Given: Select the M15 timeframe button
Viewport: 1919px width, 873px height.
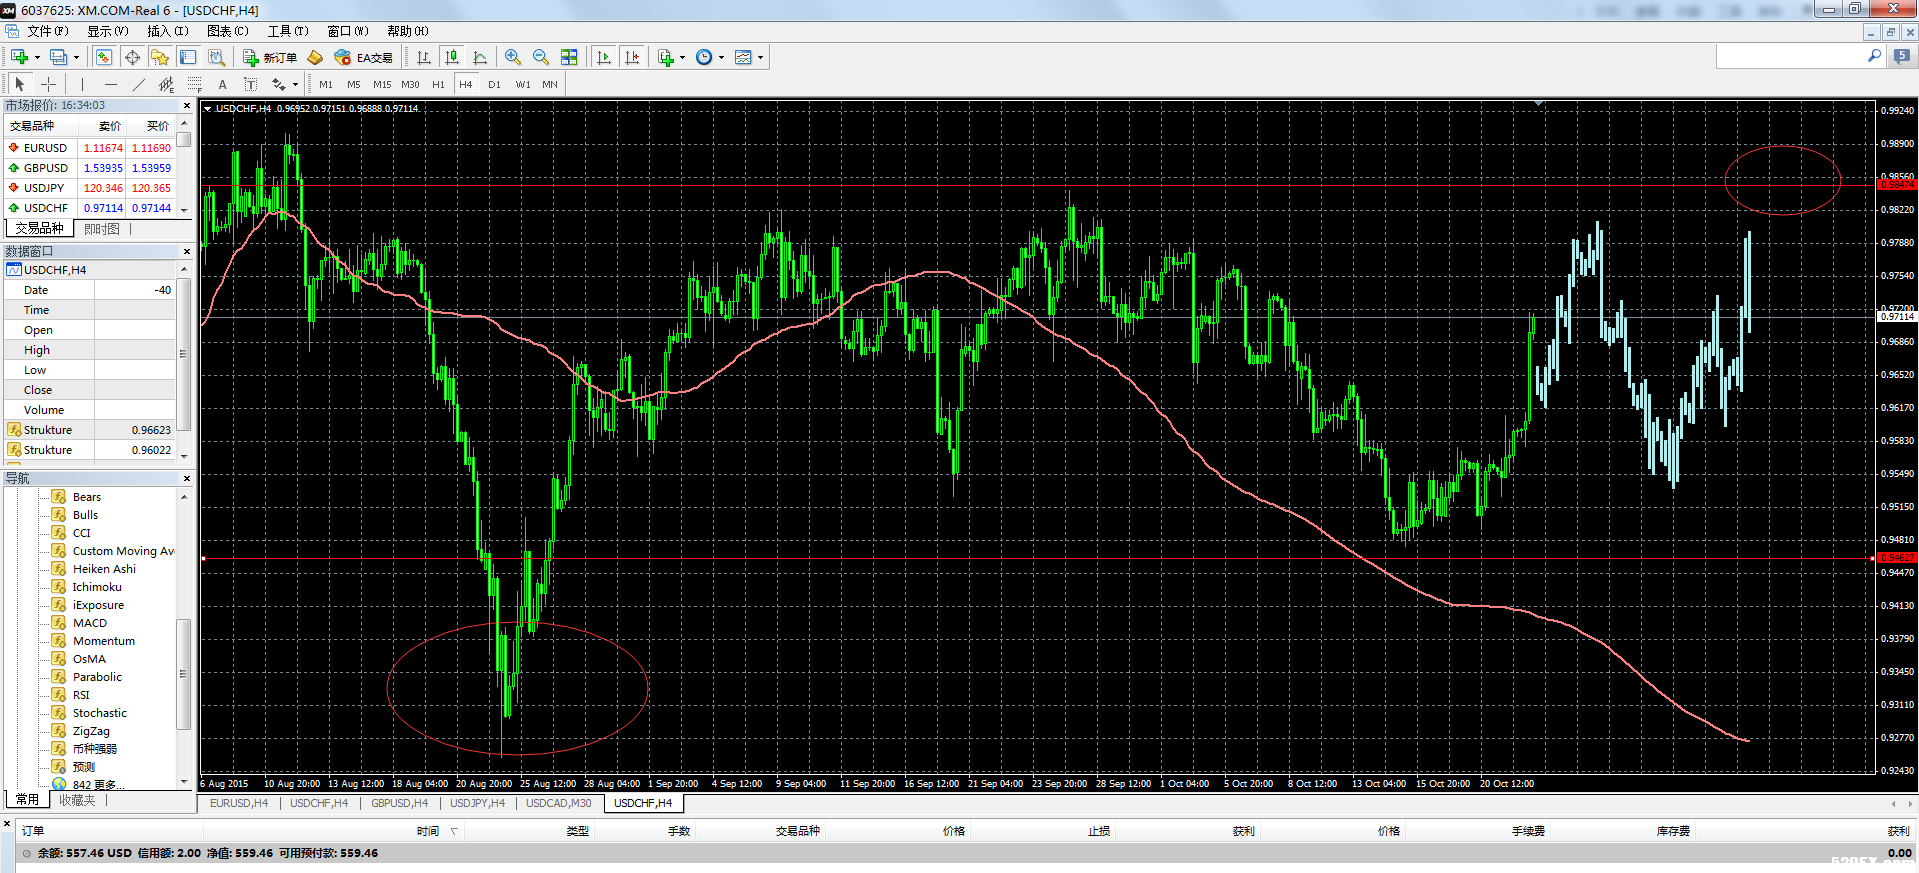Looking at the screenshot, I should pos(382,84).
